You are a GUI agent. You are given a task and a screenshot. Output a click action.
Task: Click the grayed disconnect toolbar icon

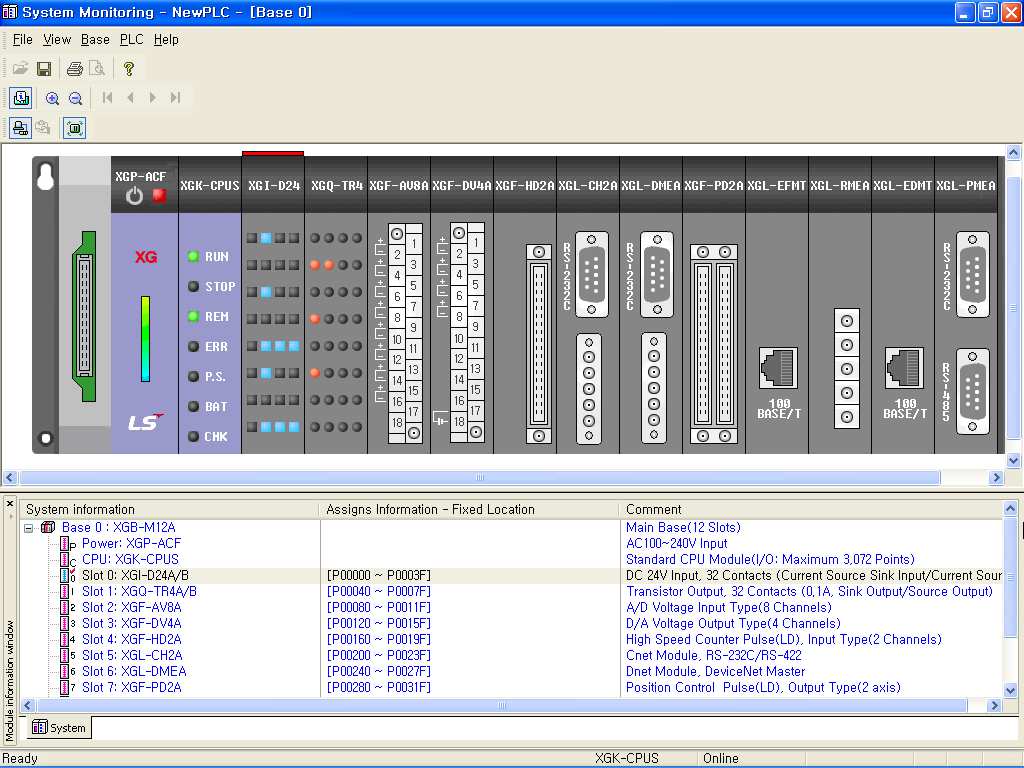tap(43, 127)
